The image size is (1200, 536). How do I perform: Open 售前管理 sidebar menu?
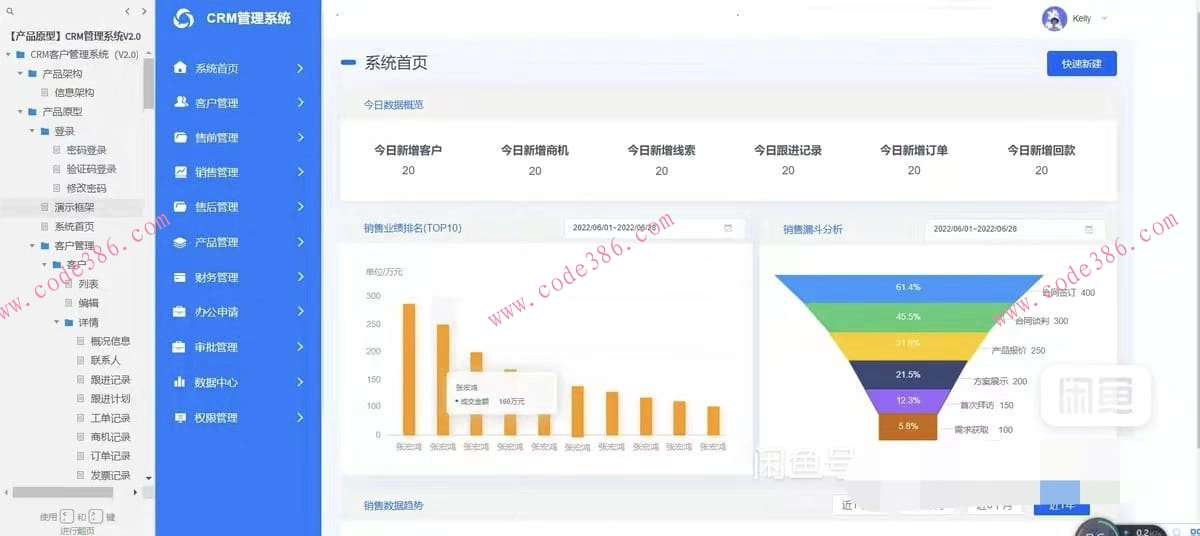(238, 137)
